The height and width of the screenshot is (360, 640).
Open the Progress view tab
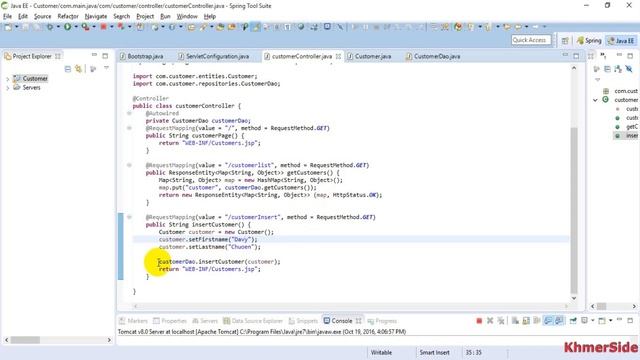coord(382,321)
